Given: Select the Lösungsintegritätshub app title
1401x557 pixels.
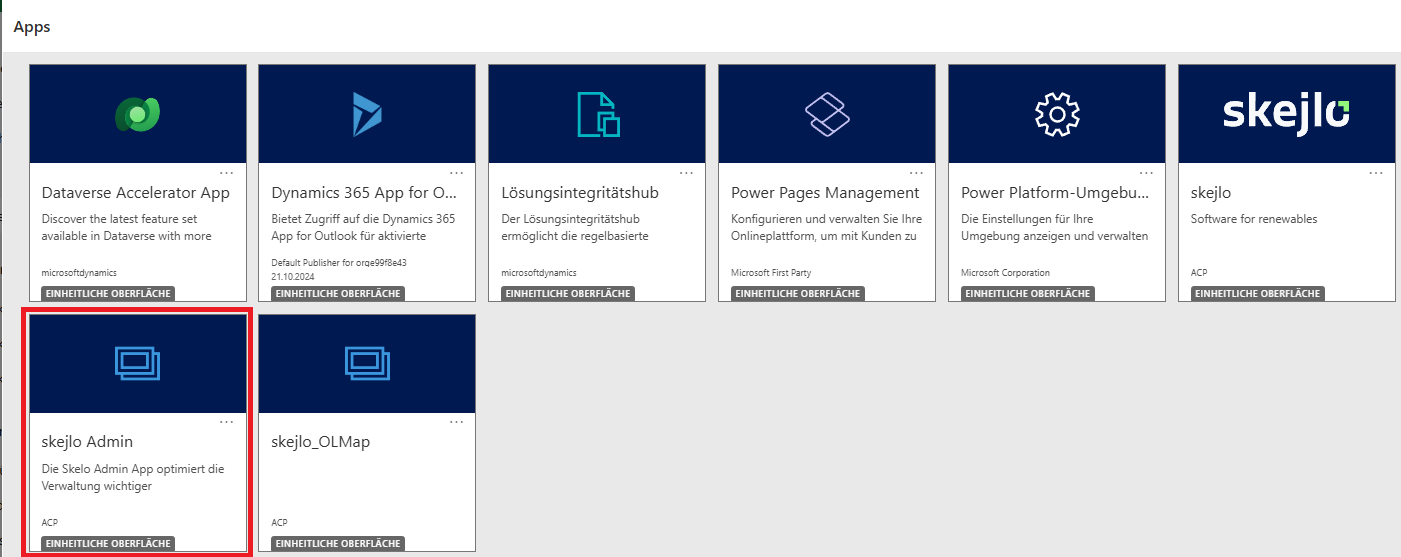Looking at the screenshot, I should click(580, 192).
